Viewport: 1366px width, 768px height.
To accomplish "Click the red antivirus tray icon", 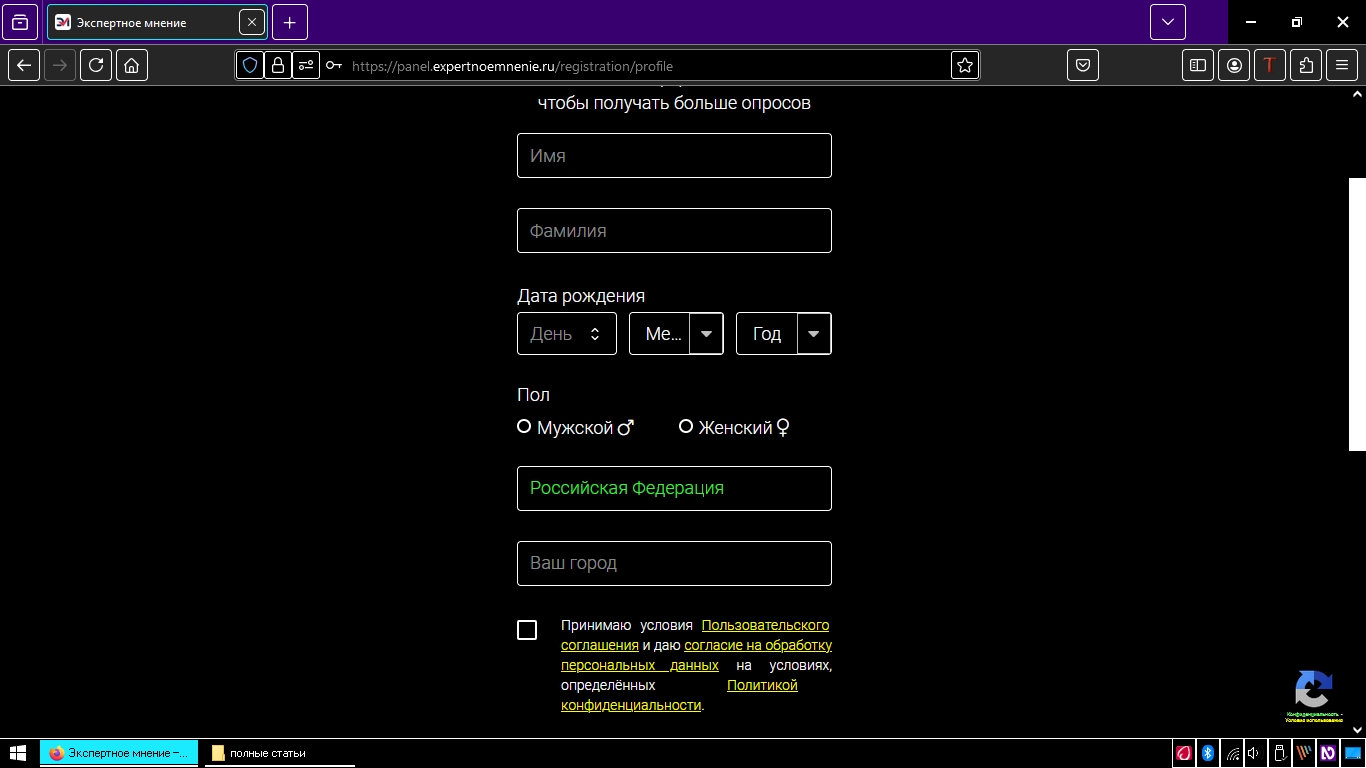I will [x=1184, y=753].
